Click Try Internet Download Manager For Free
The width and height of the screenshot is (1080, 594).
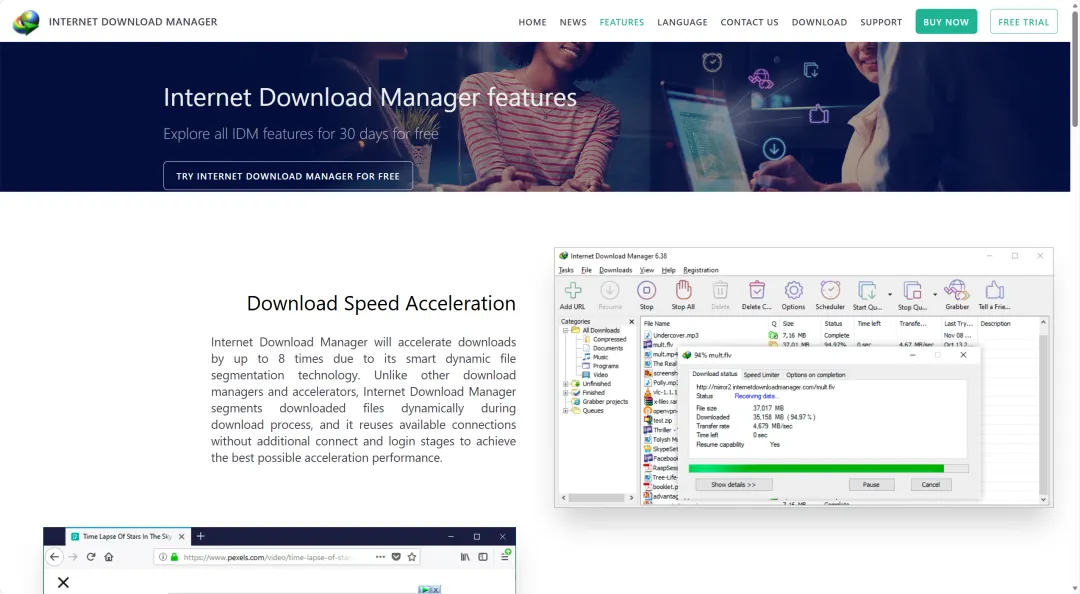pyautogui.click(x=287, y=176)
